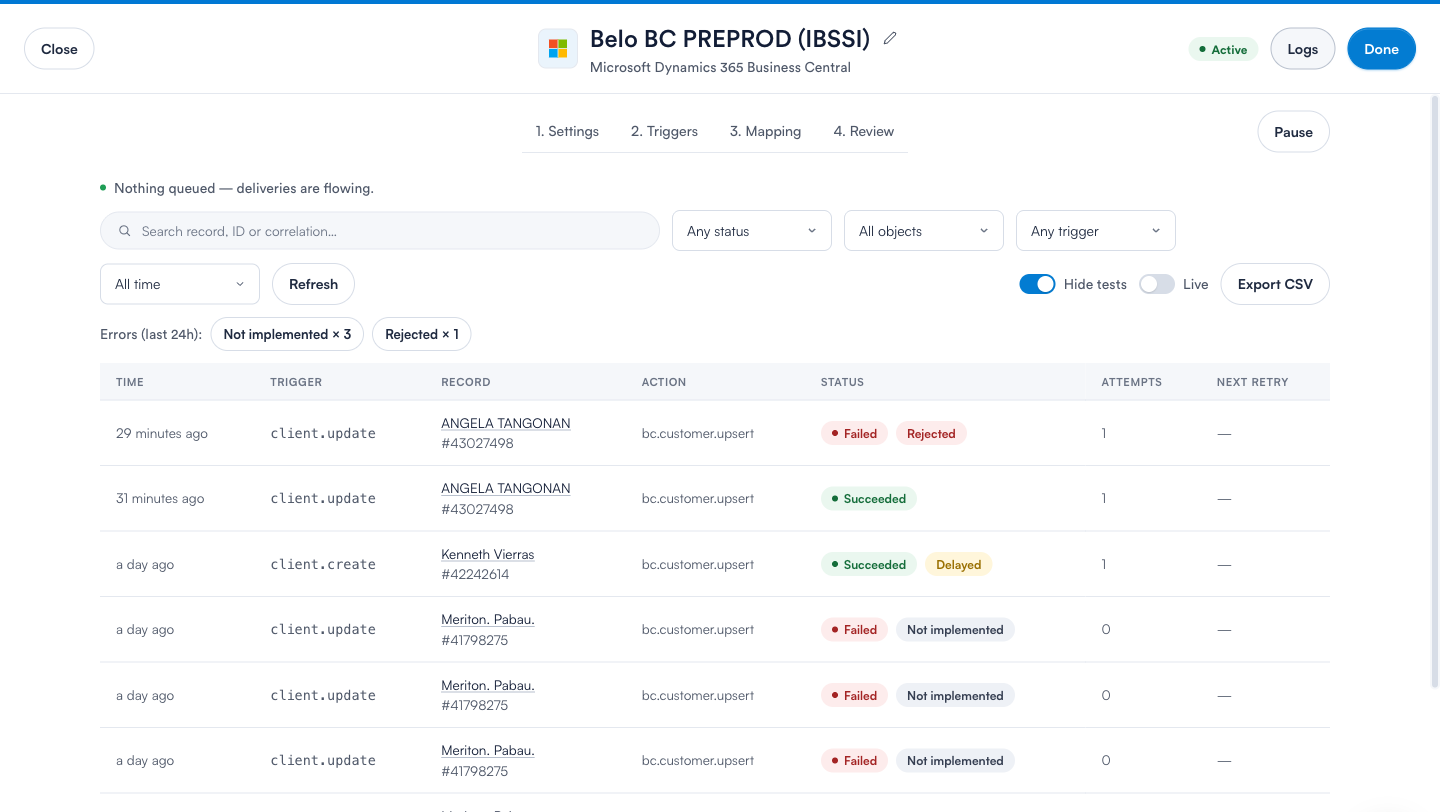
Task: Click the Refresh button
Action: point(313,284)
